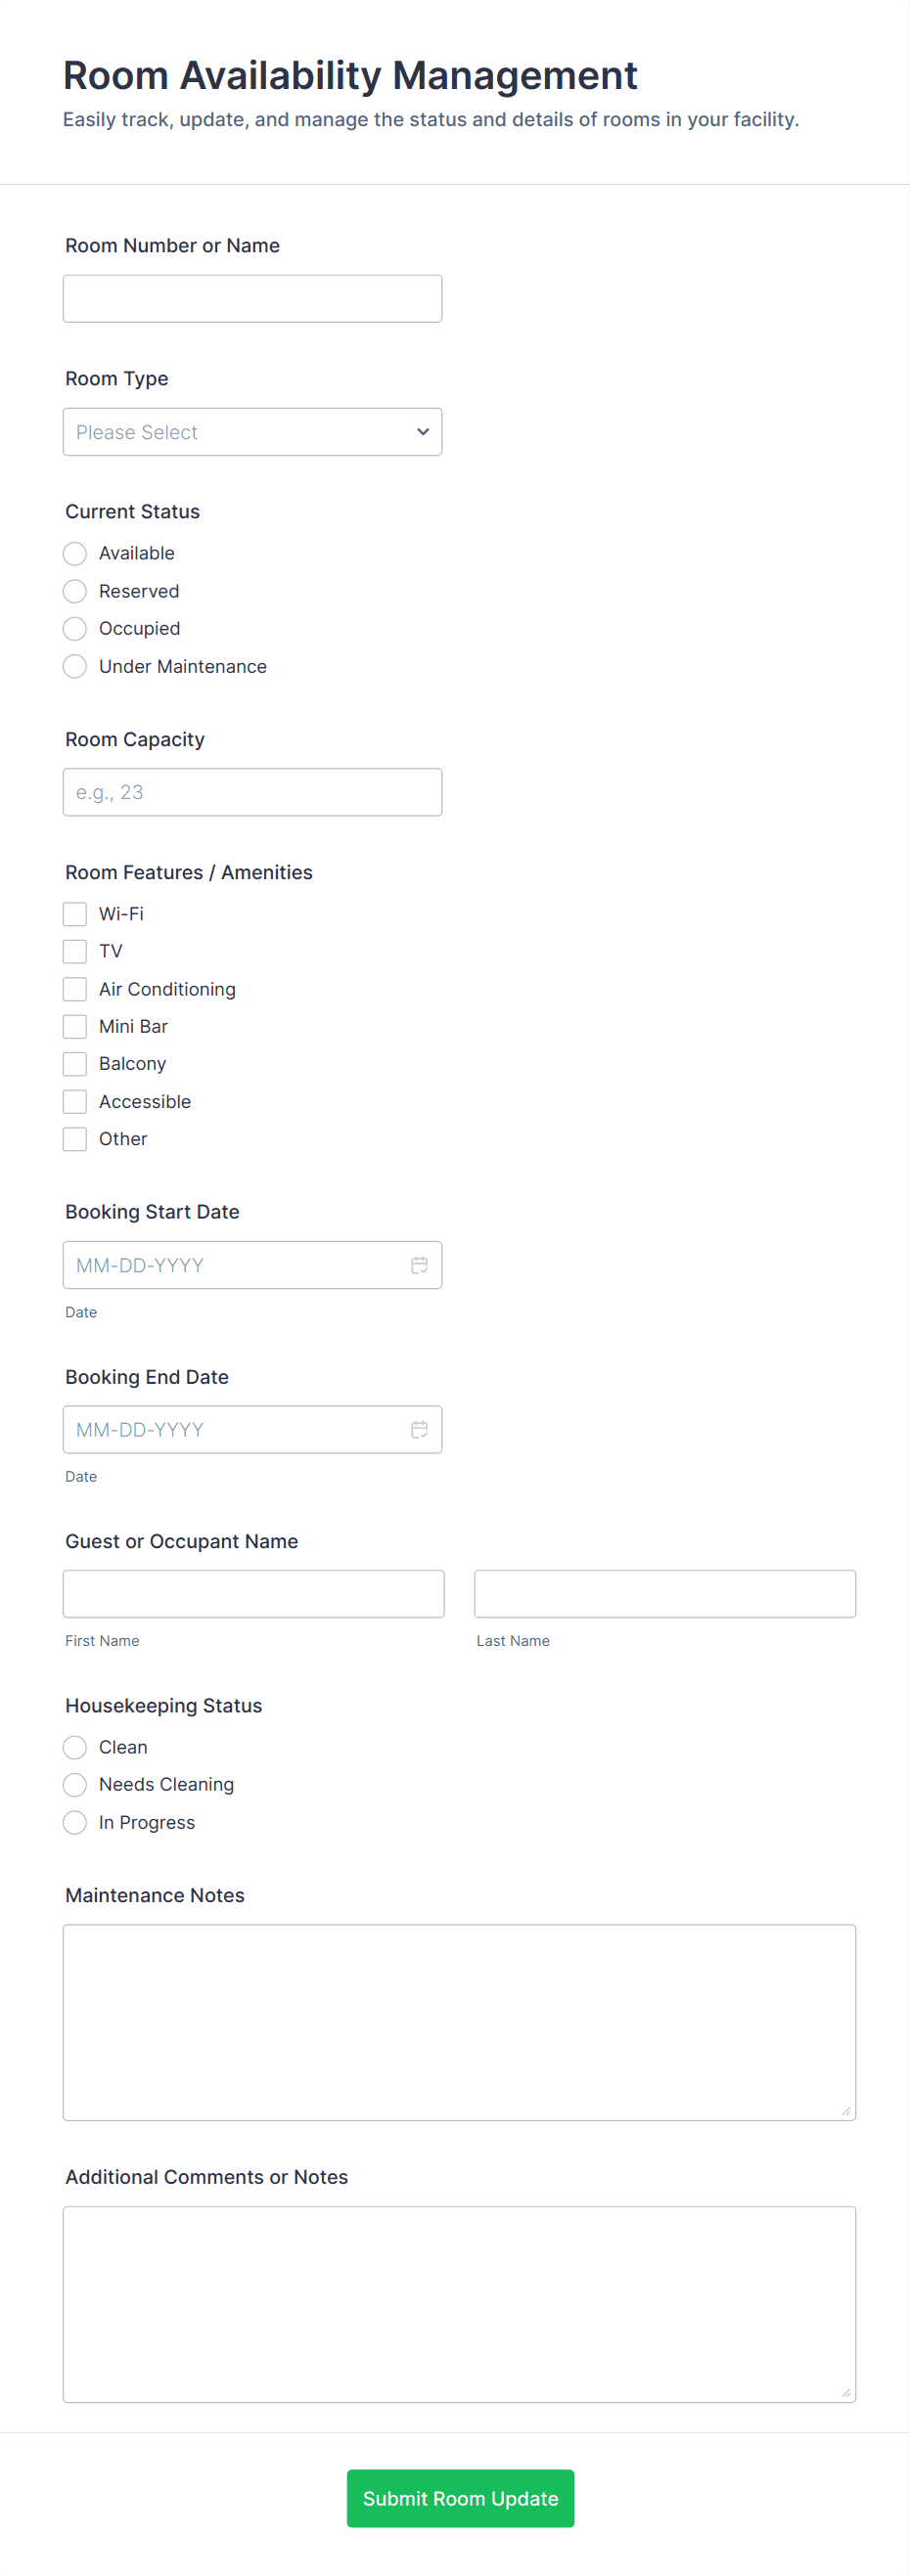Screen dimensions: 910x2576
Task: Enable the Wi-Fi amenity checkbox
Action: [x=75, y=913]
